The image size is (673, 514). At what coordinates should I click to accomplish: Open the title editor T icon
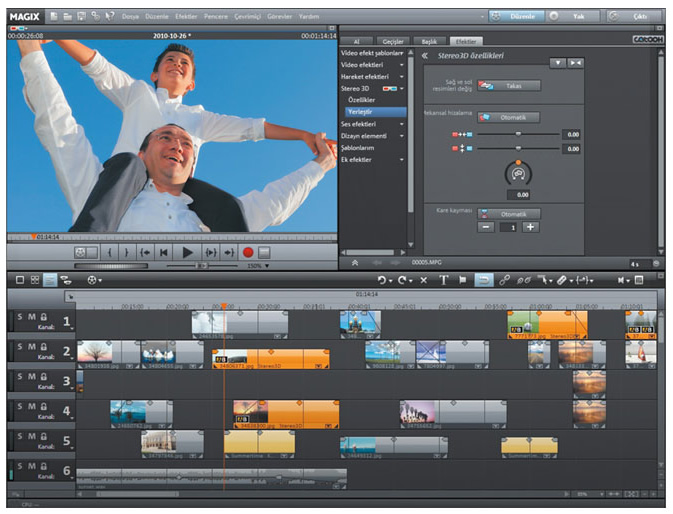[x=443, y=280]
